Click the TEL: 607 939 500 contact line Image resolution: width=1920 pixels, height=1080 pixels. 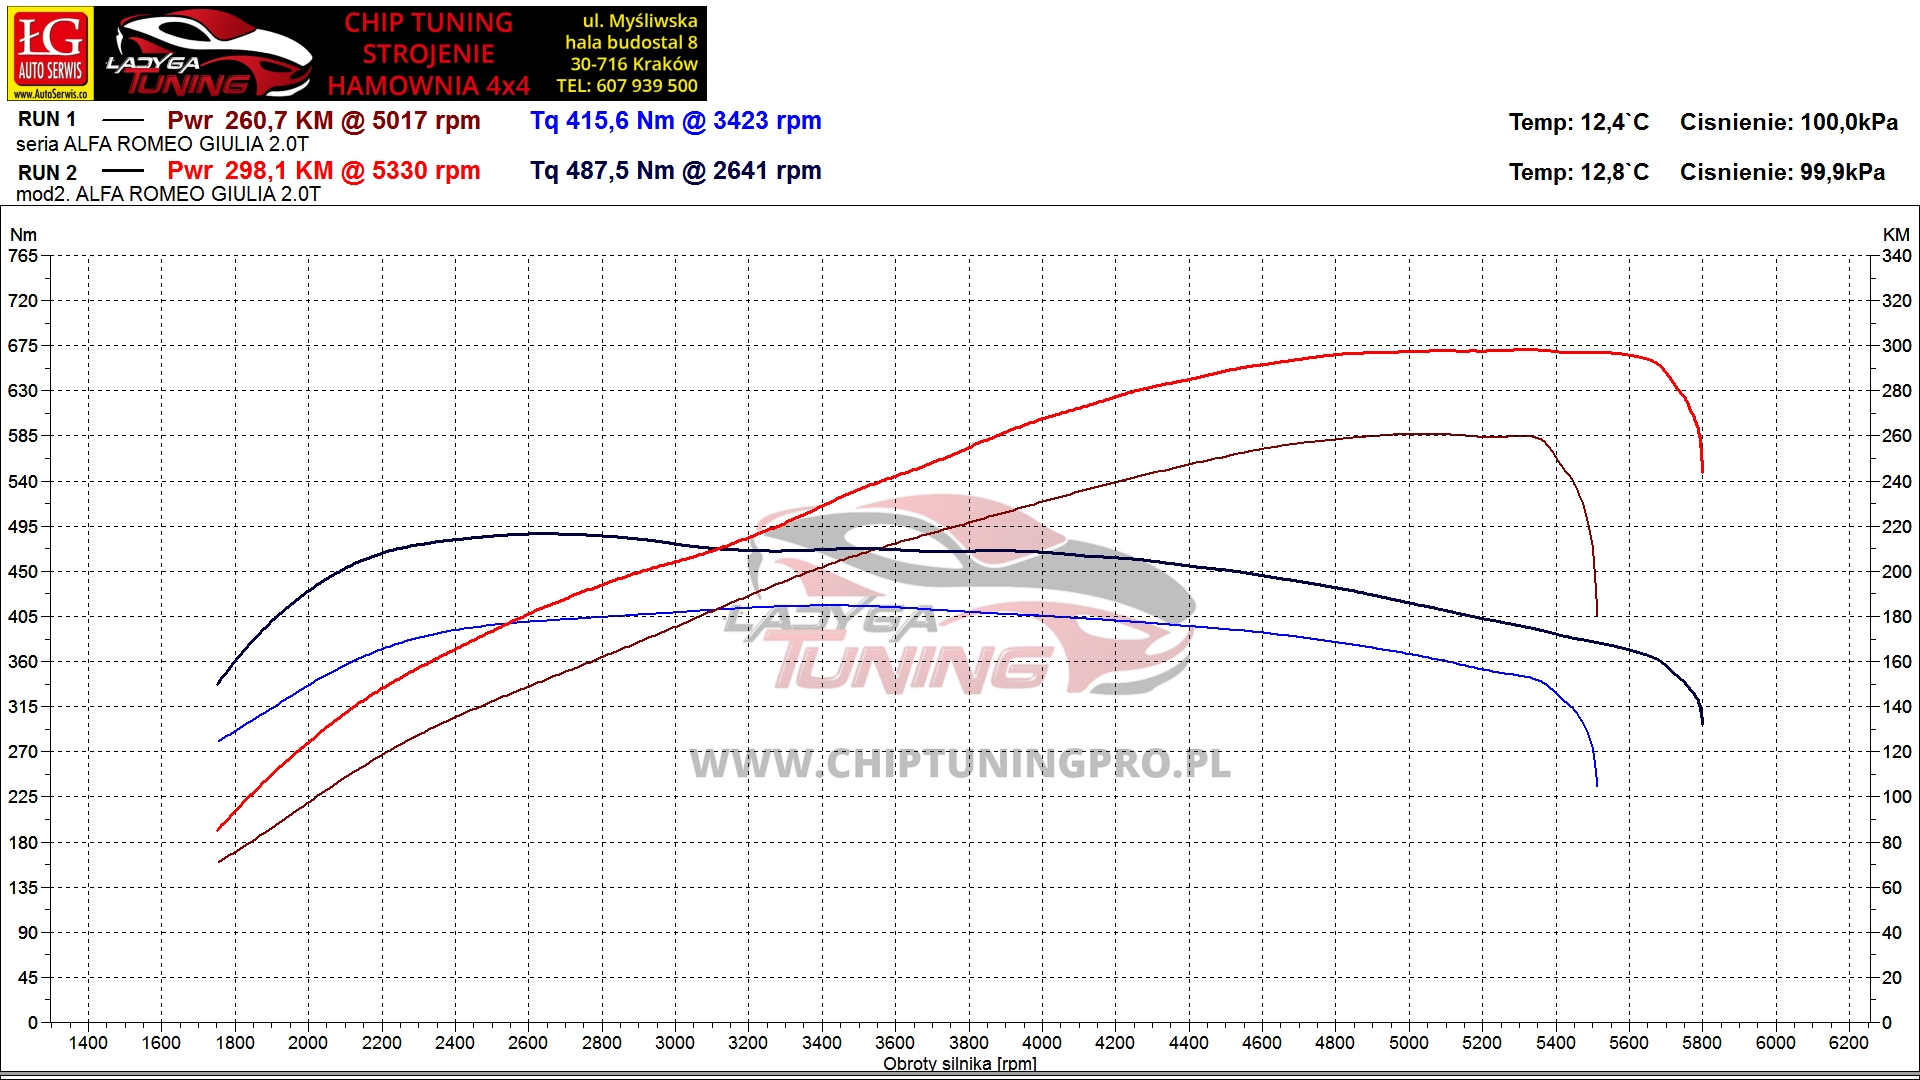627,88
